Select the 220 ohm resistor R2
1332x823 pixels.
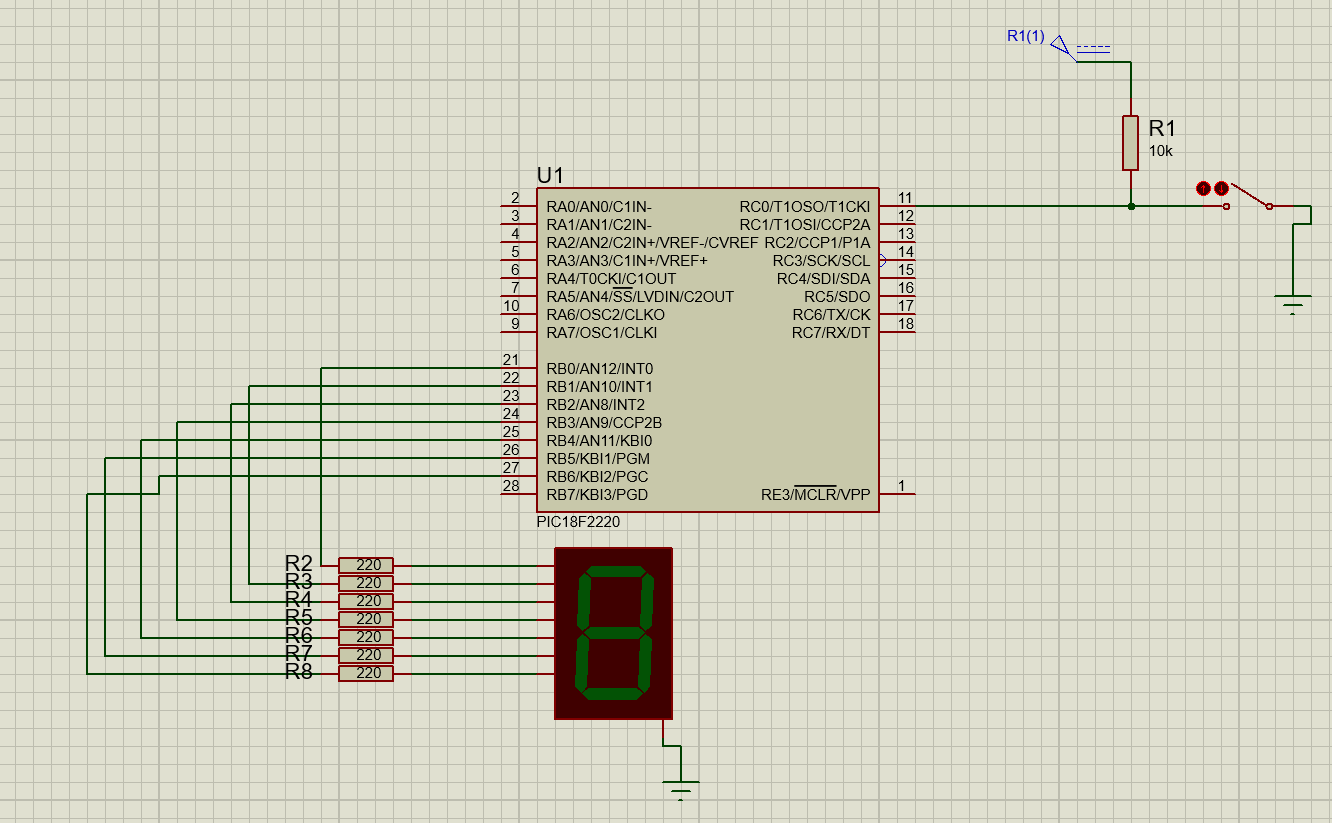(366, 565)
